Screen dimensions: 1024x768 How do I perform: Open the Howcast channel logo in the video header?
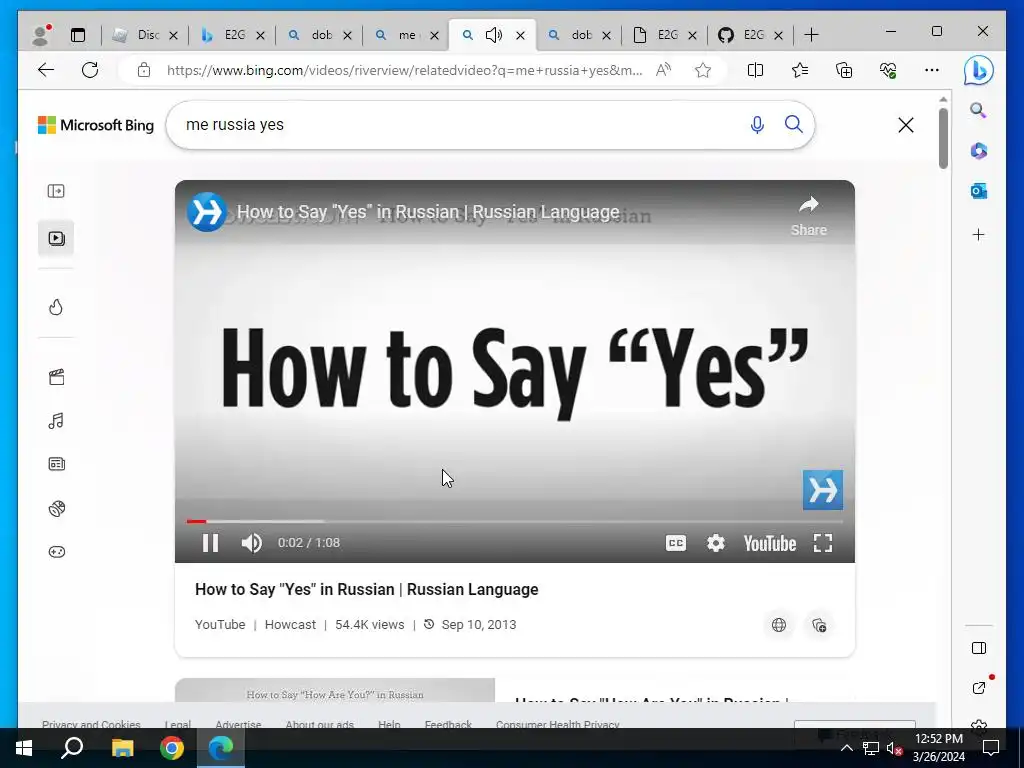click(x=206, y=212)
